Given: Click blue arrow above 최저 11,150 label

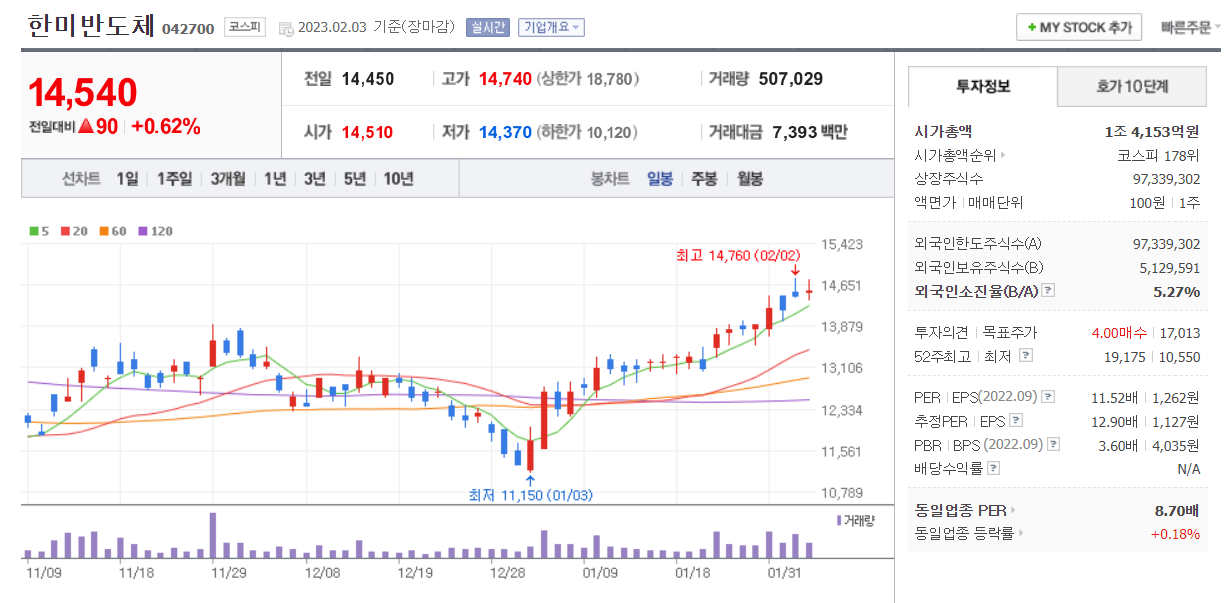Looking at the screenshot, I should (530, 481).
